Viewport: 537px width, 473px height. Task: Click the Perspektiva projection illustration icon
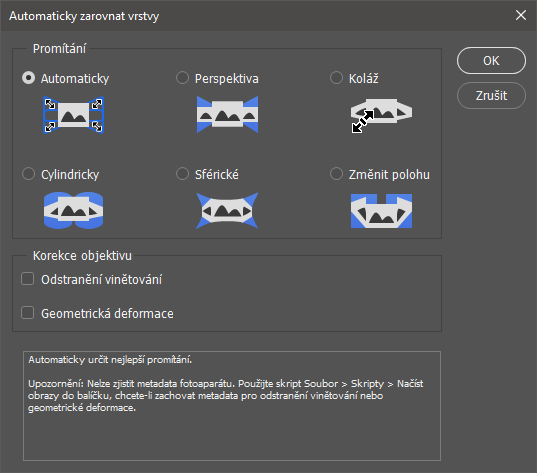tap(227, 114)
